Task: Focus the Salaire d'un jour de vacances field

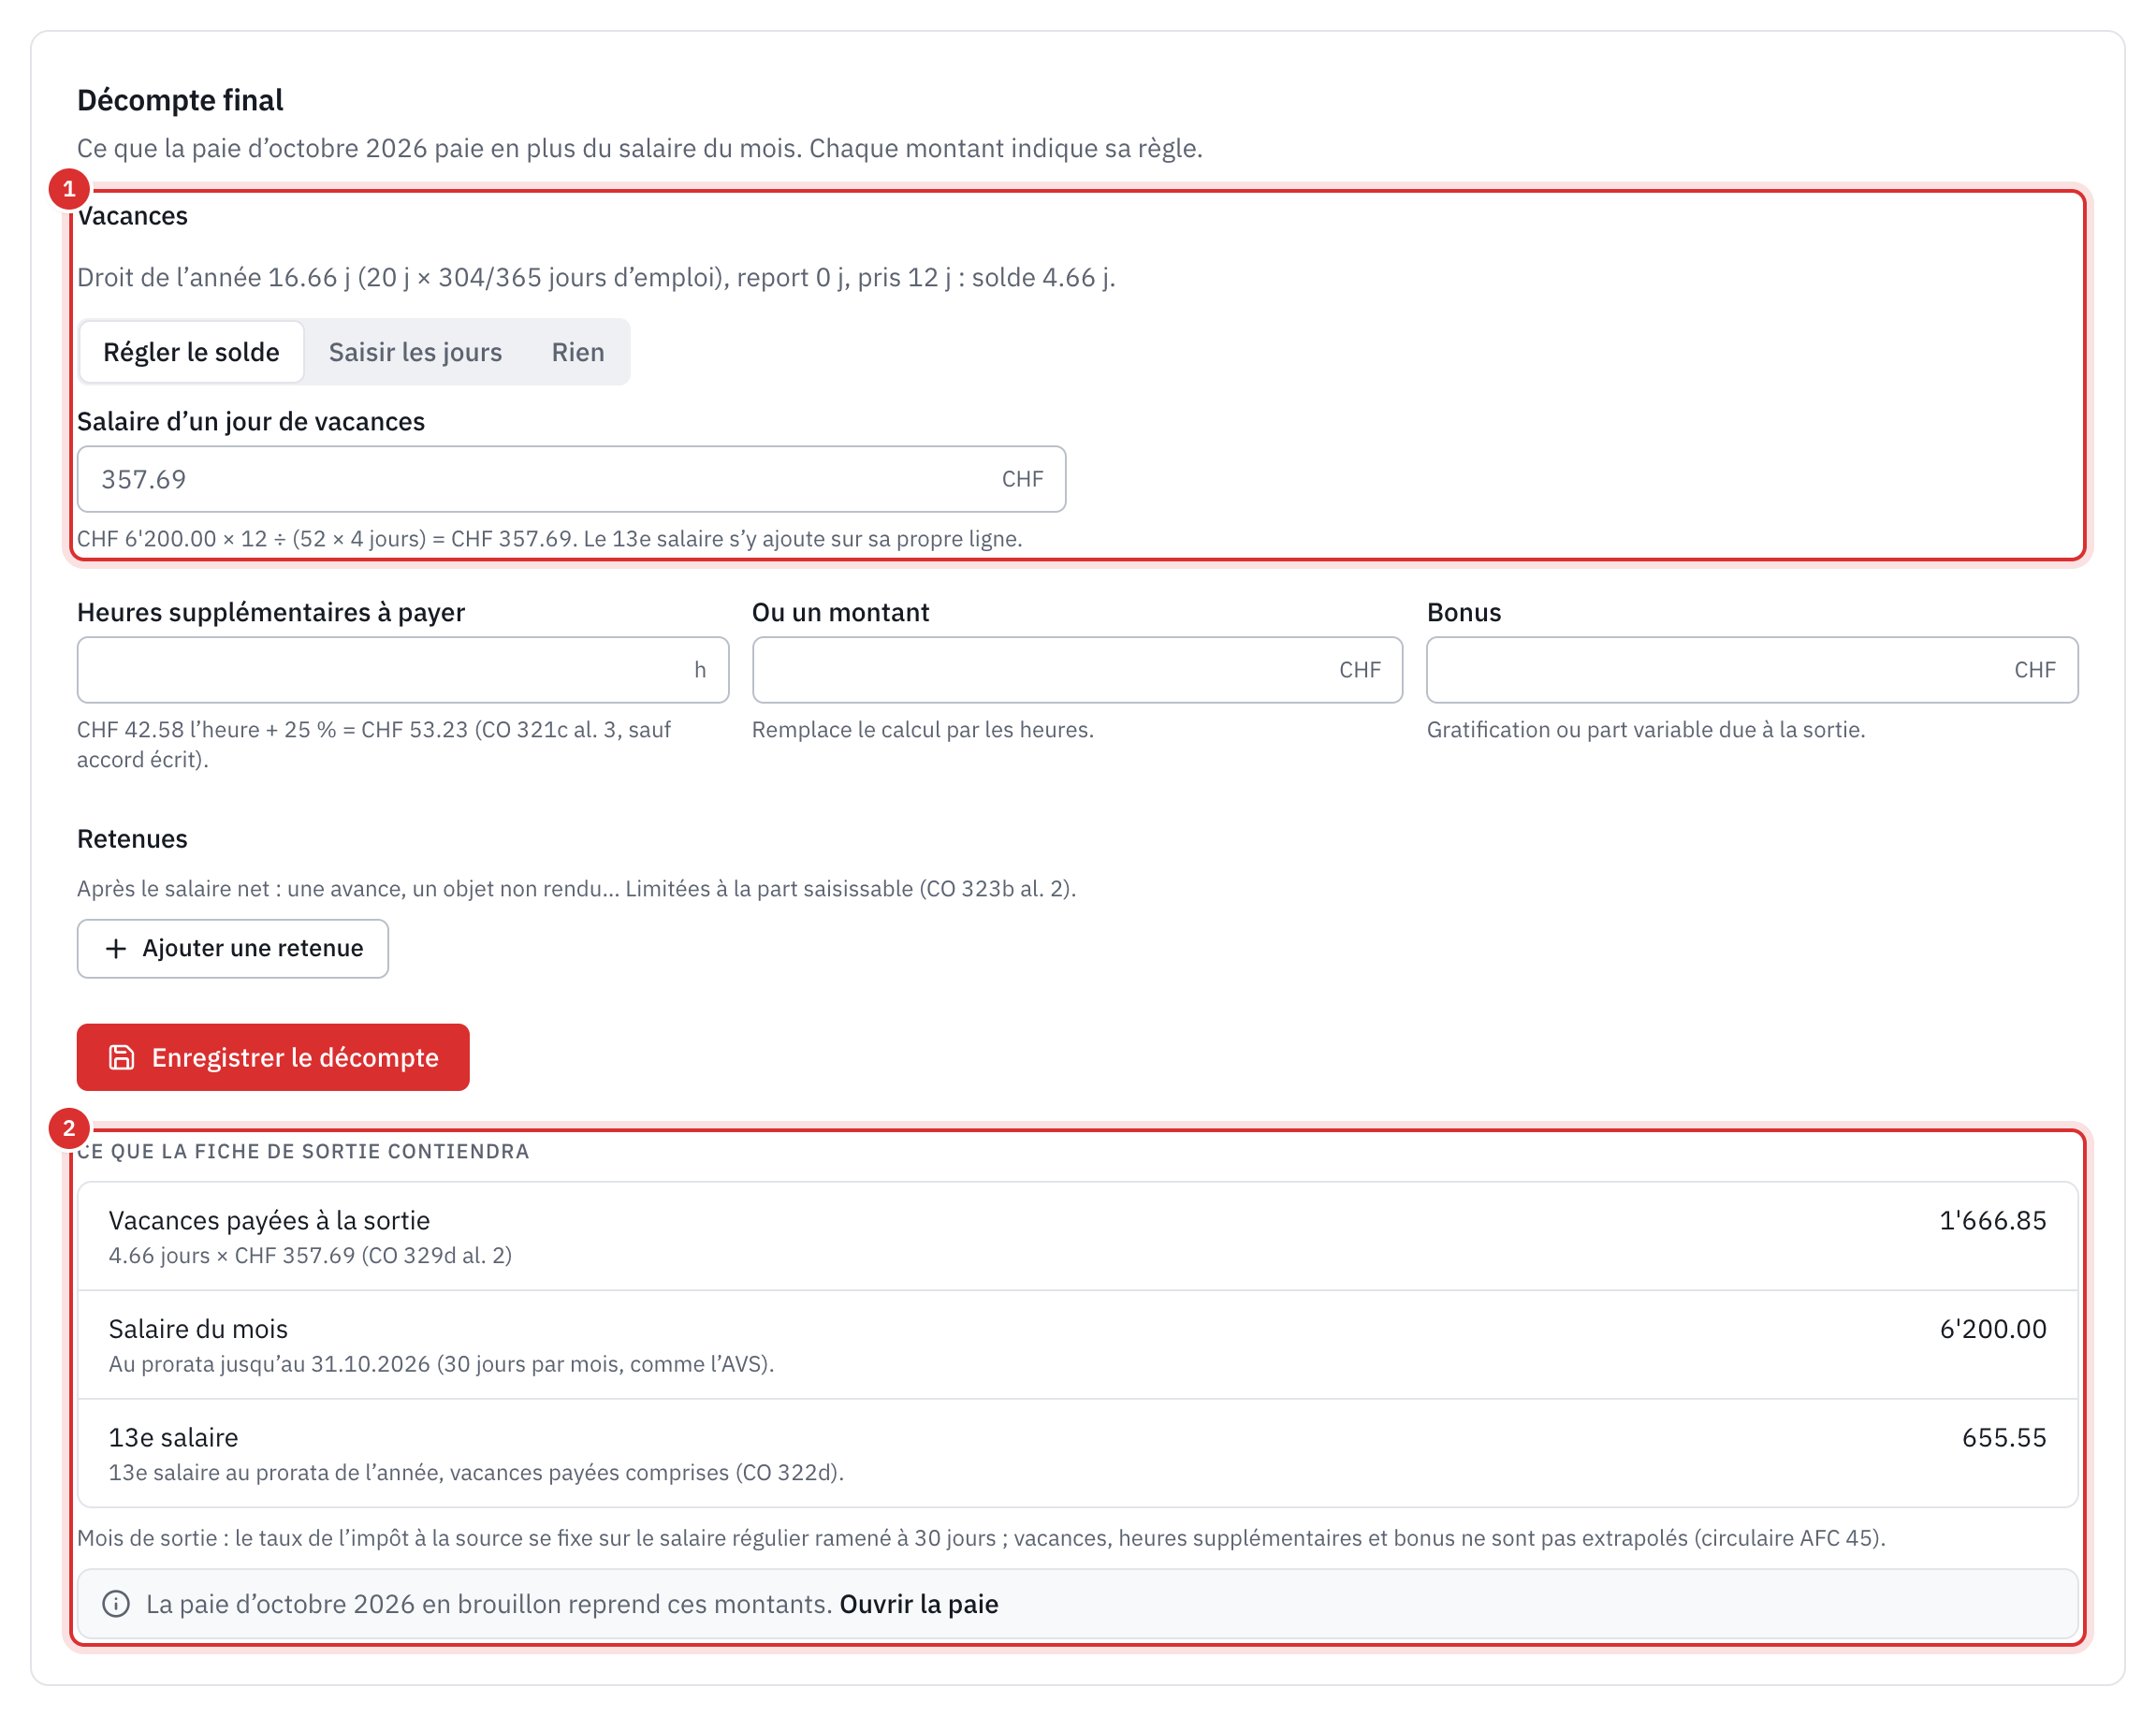Action: coord(571,479)
